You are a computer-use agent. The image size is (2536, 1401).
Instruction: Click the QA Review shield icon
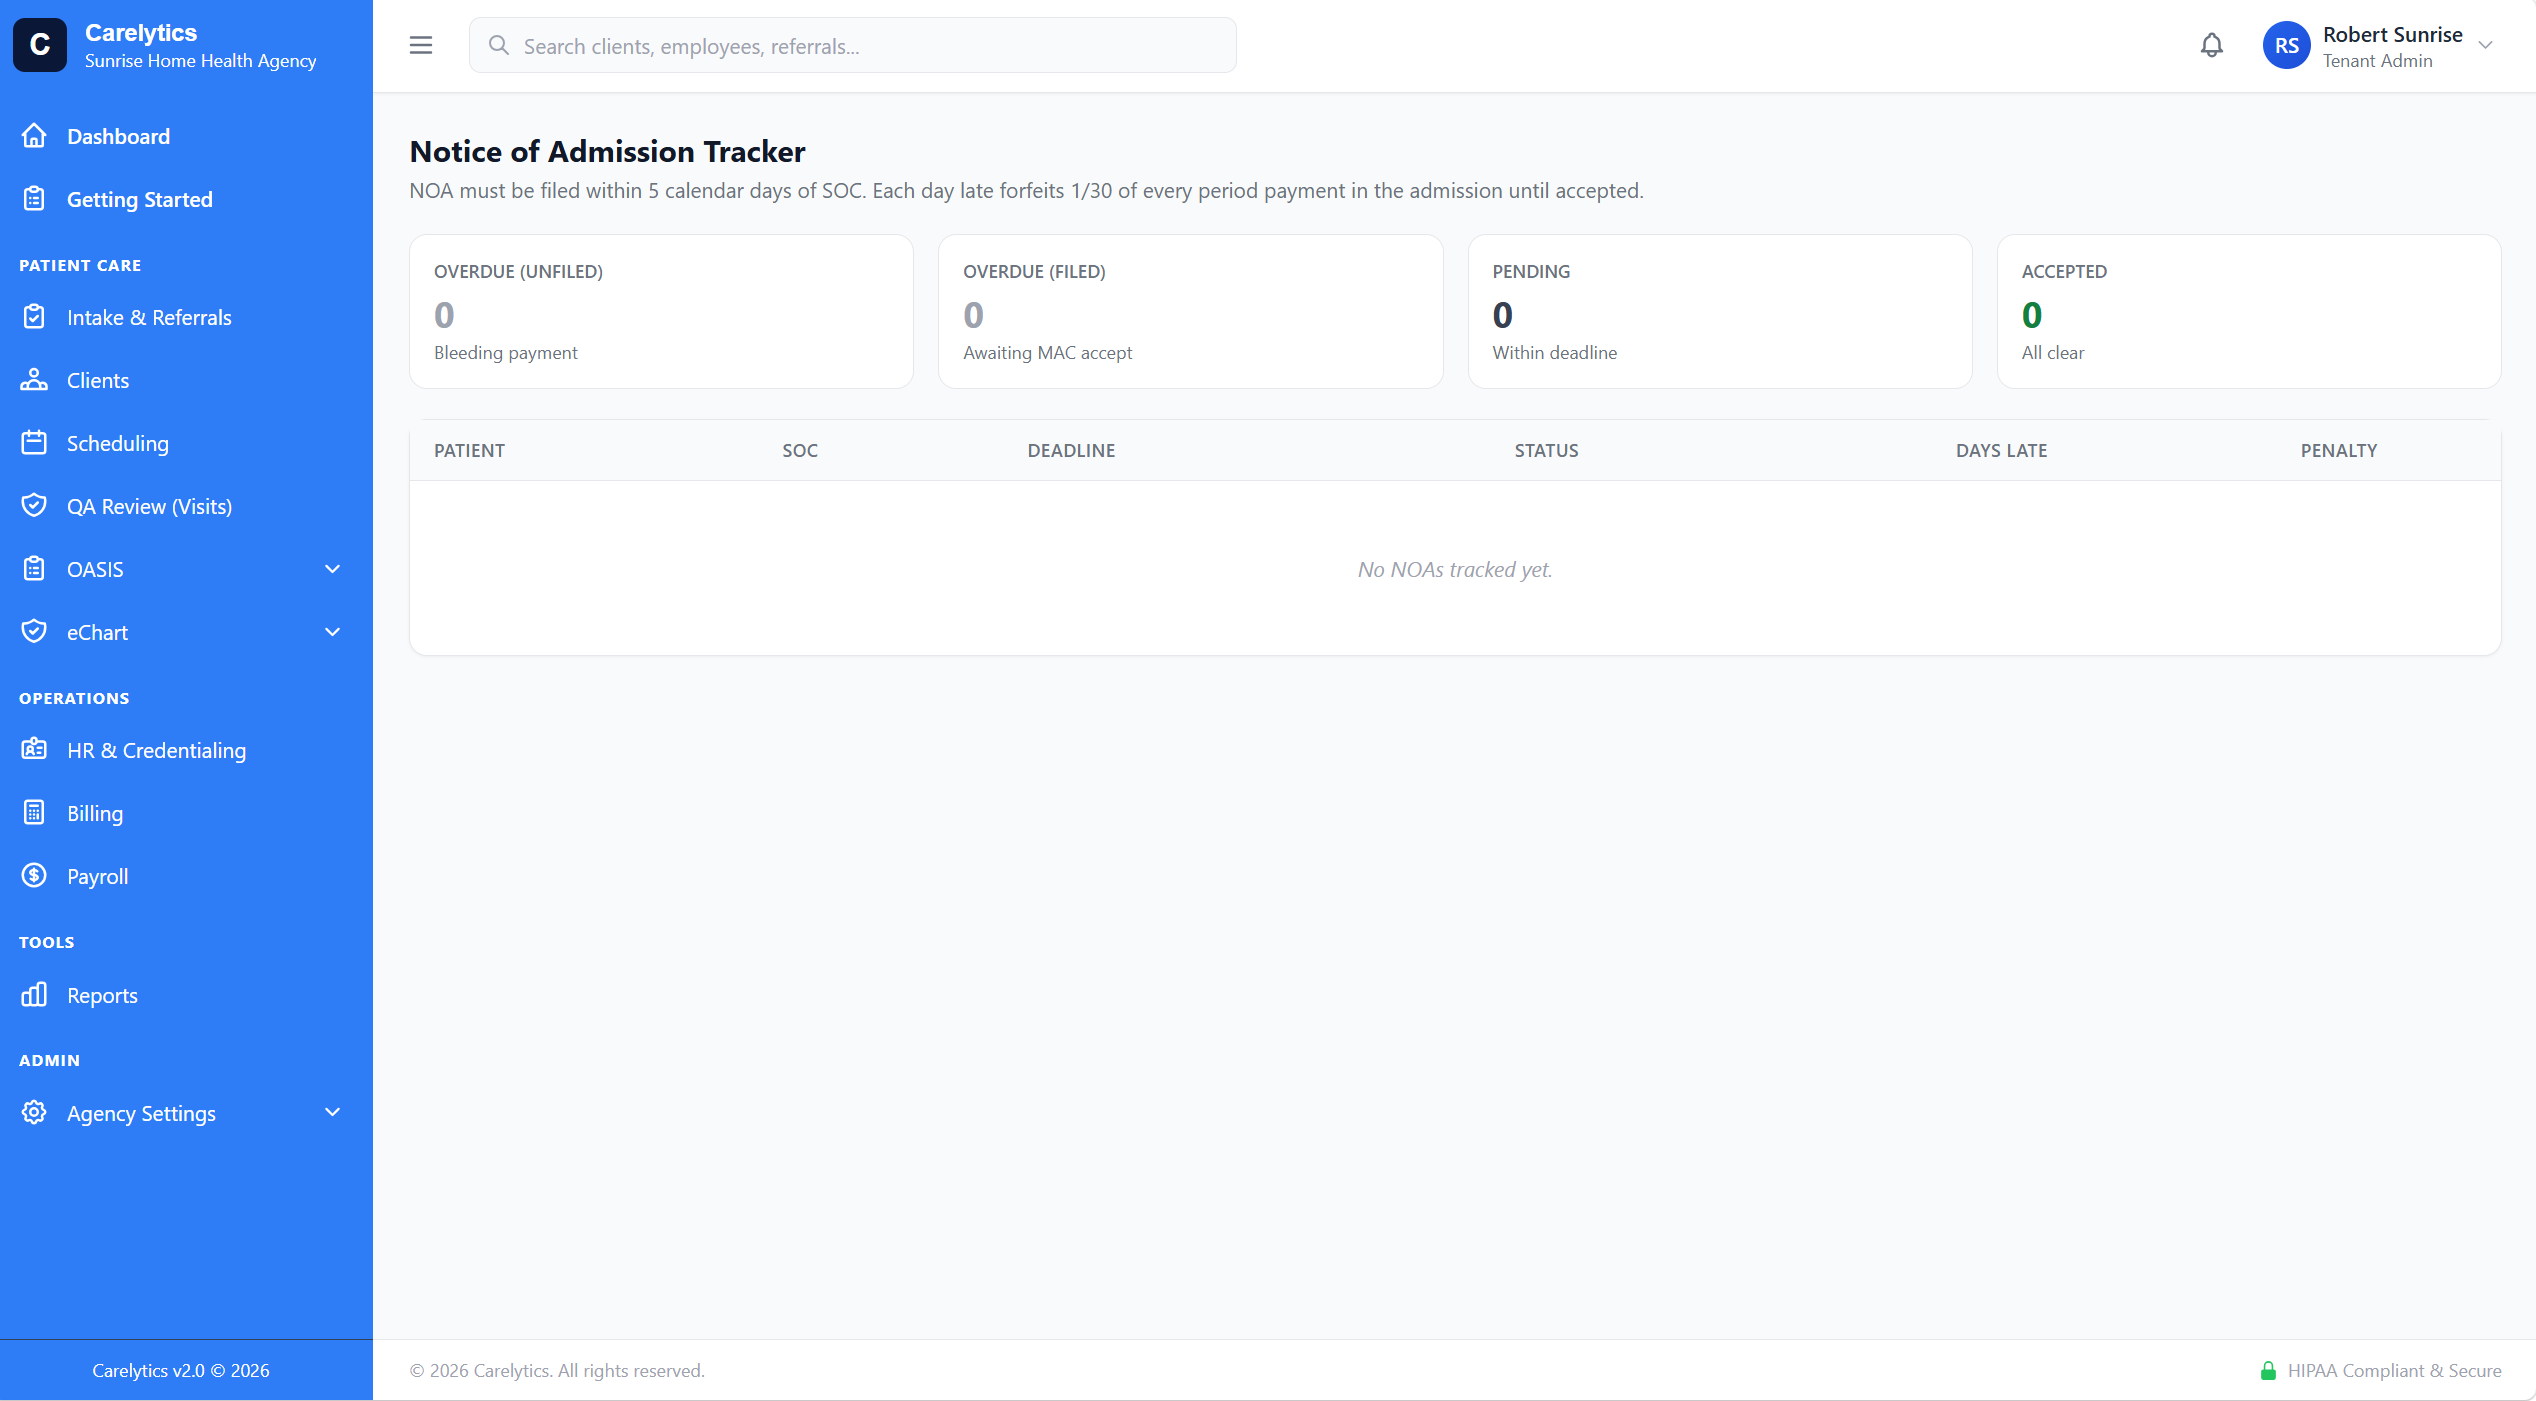(x=34, y=506)
